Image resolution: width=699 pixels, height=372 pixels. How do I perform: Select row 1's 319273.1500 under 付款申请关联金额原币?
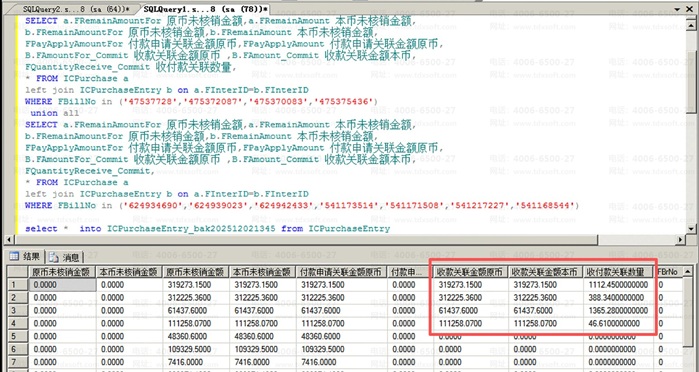(x=341, y=285)
